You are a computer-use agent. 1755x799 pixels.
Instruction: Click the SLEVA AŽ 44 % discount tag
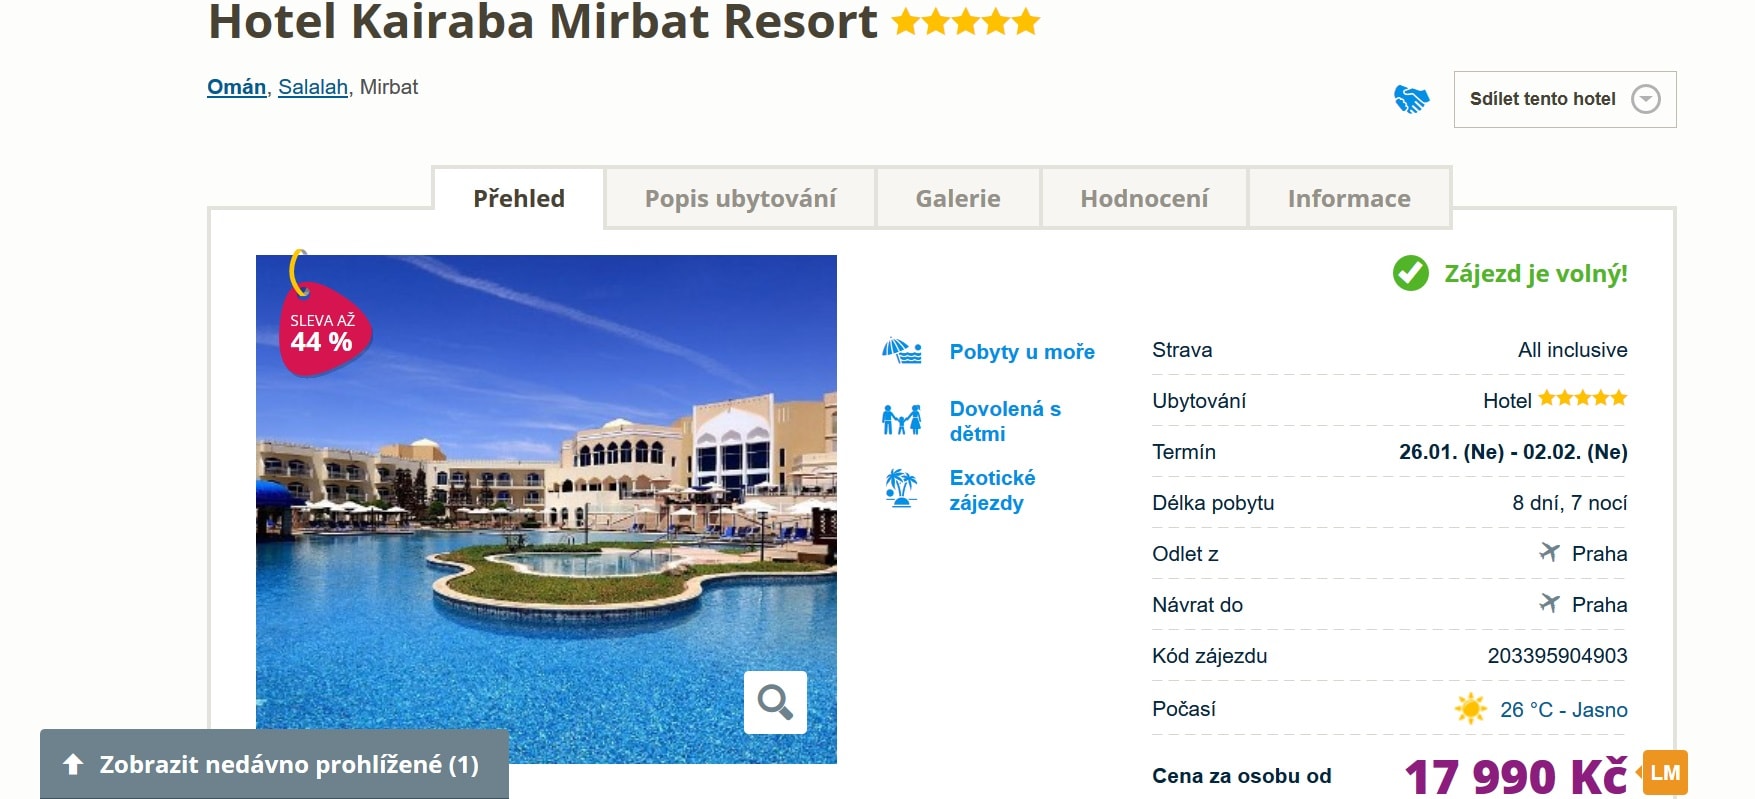[323, 326]
